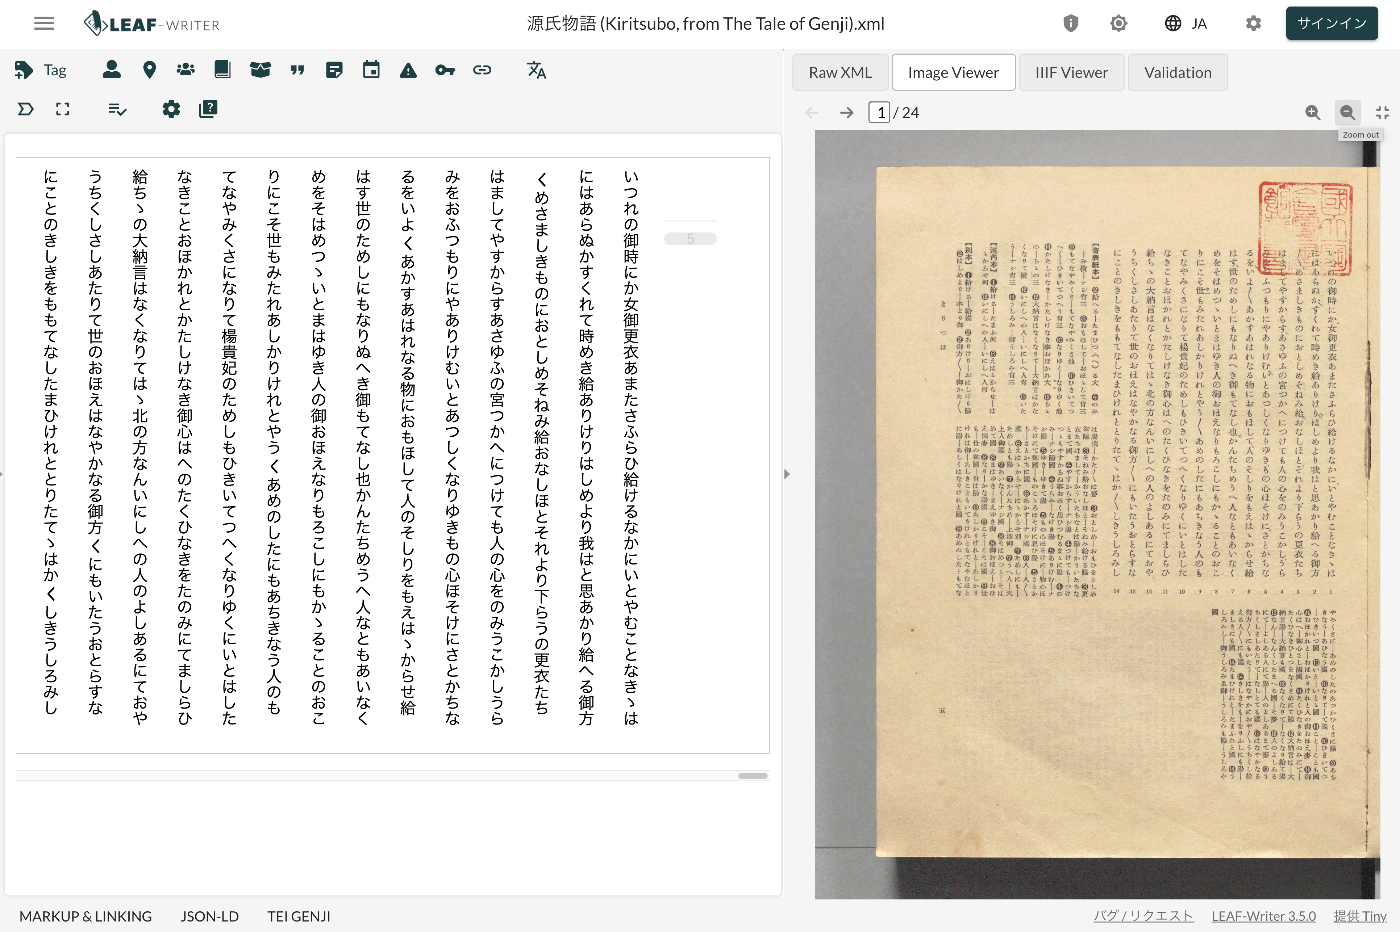Open the documentation help icon

[x=208, y=108]
